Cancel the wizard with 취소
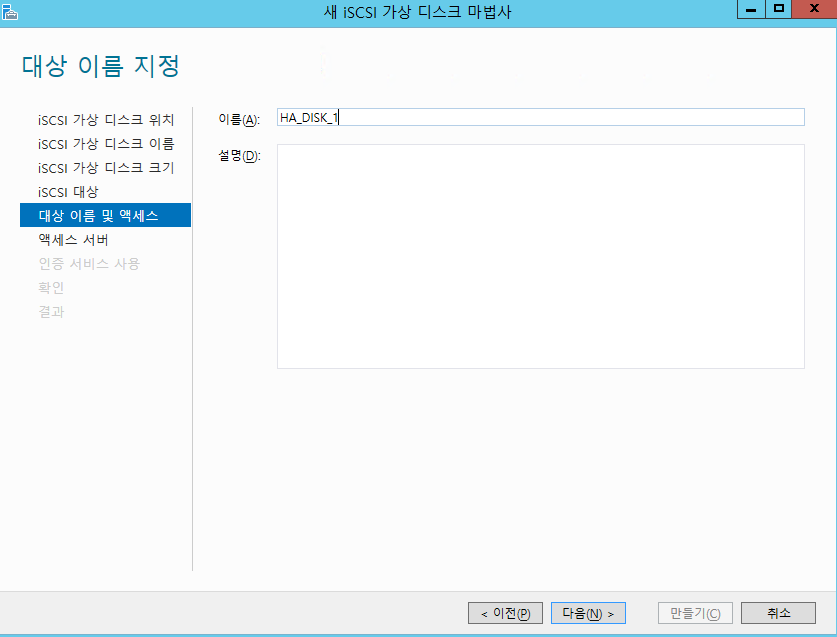Screen dimensions: 837x637 click(x=778, y=613)
